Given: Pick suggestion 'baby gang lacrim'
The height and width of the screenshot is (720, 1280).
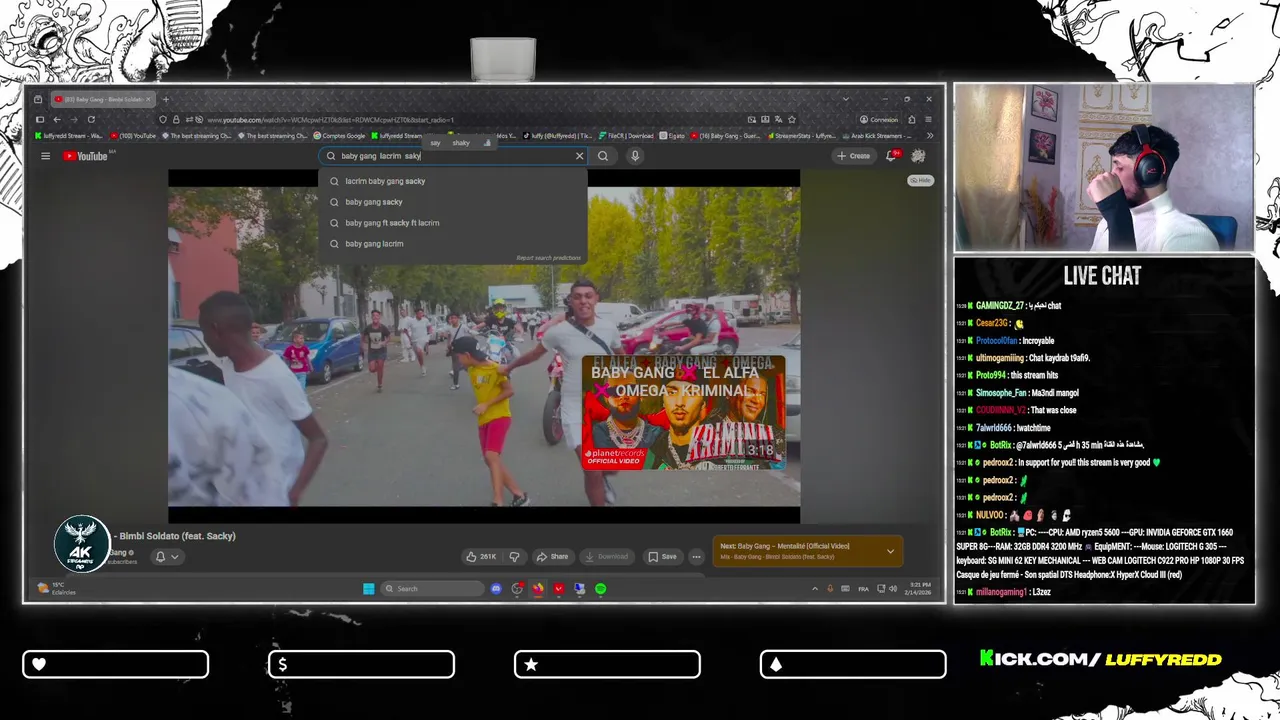Looking at the screenshot, I should click(452, 244).
